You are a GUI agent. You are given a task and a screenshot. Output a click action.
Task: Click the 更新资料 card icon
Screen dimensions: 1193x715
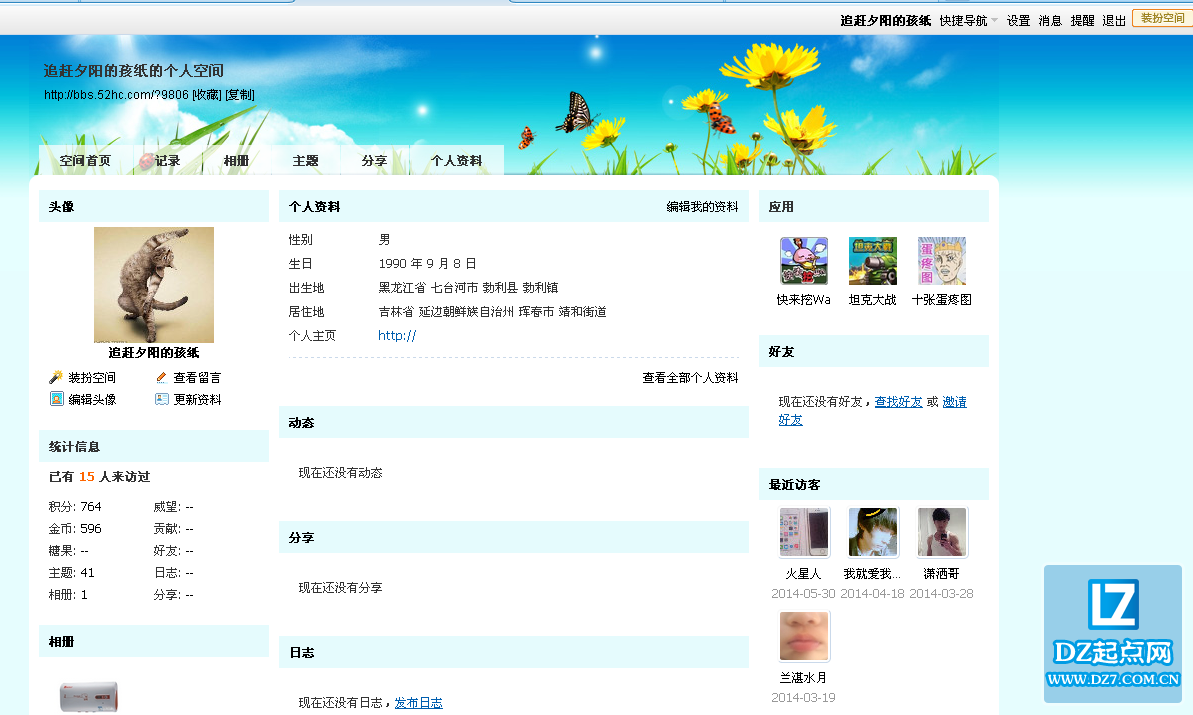(162, 399)
